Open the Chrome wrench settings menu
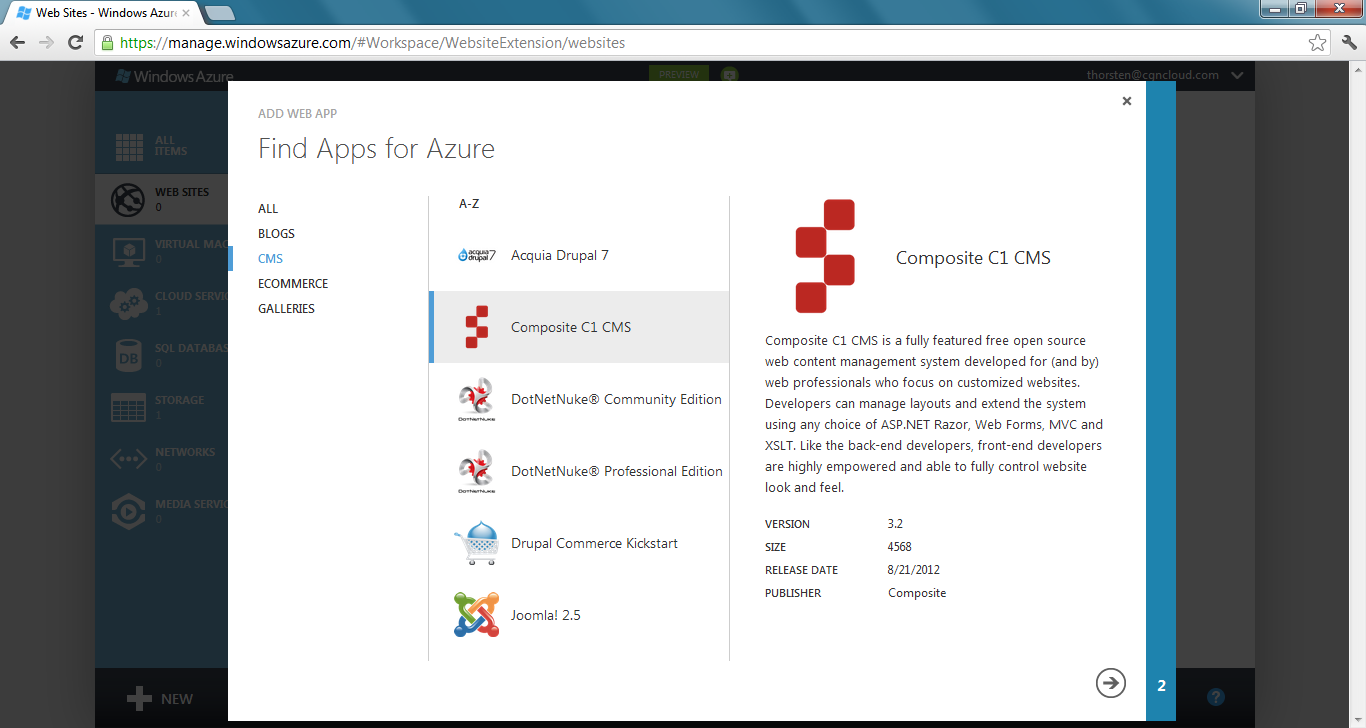Image resolution: width=1366 pixels, height=728 pixels. click(x=1348, y=43)
